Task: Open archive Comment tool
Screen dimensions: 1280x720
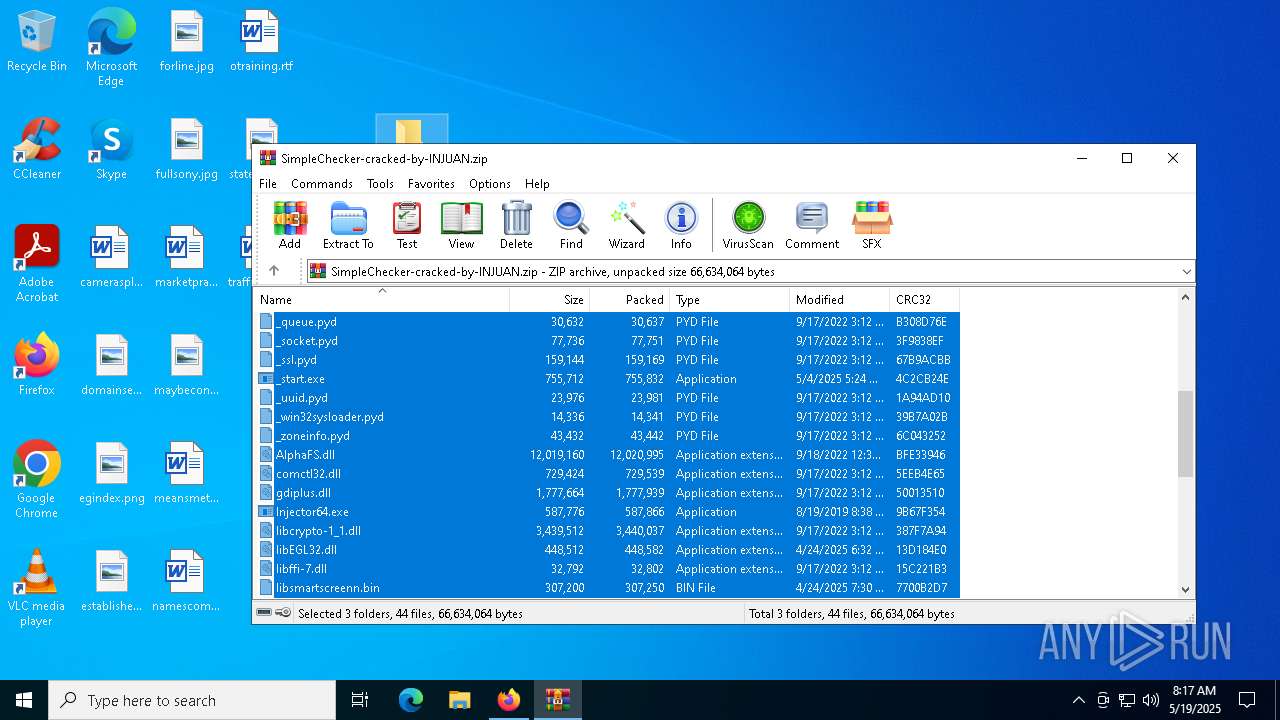Action: [812, 225]
